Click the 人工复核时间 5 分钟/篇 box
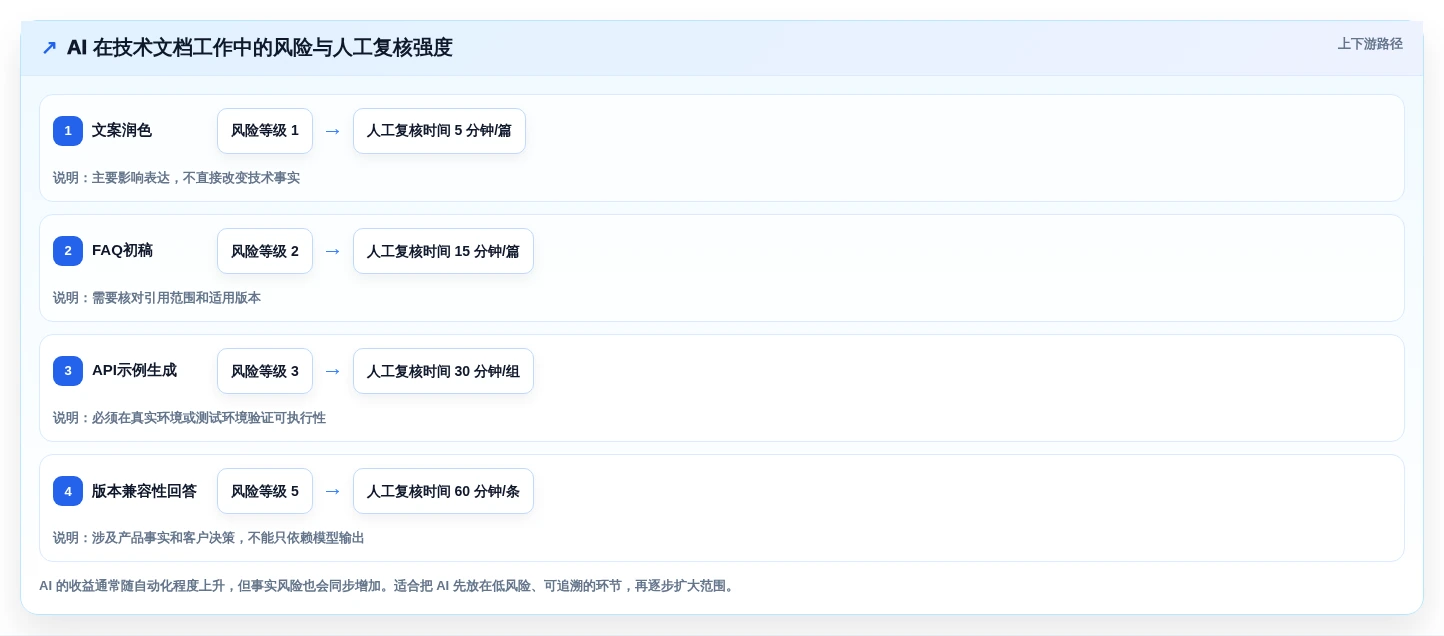Viewport: 1444px width, 636px height. coord(439,131)
